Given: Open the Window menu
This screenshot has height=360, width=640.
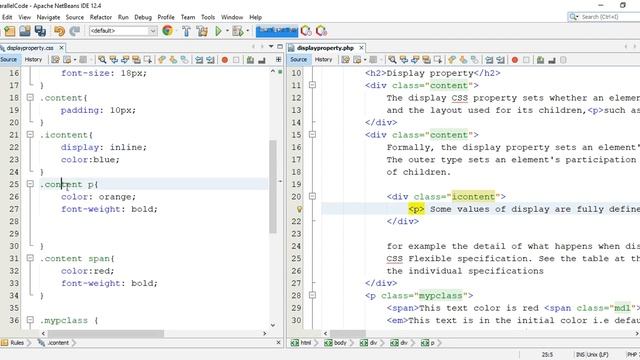Looking at the screenshot, I should [x=232, y=17].
